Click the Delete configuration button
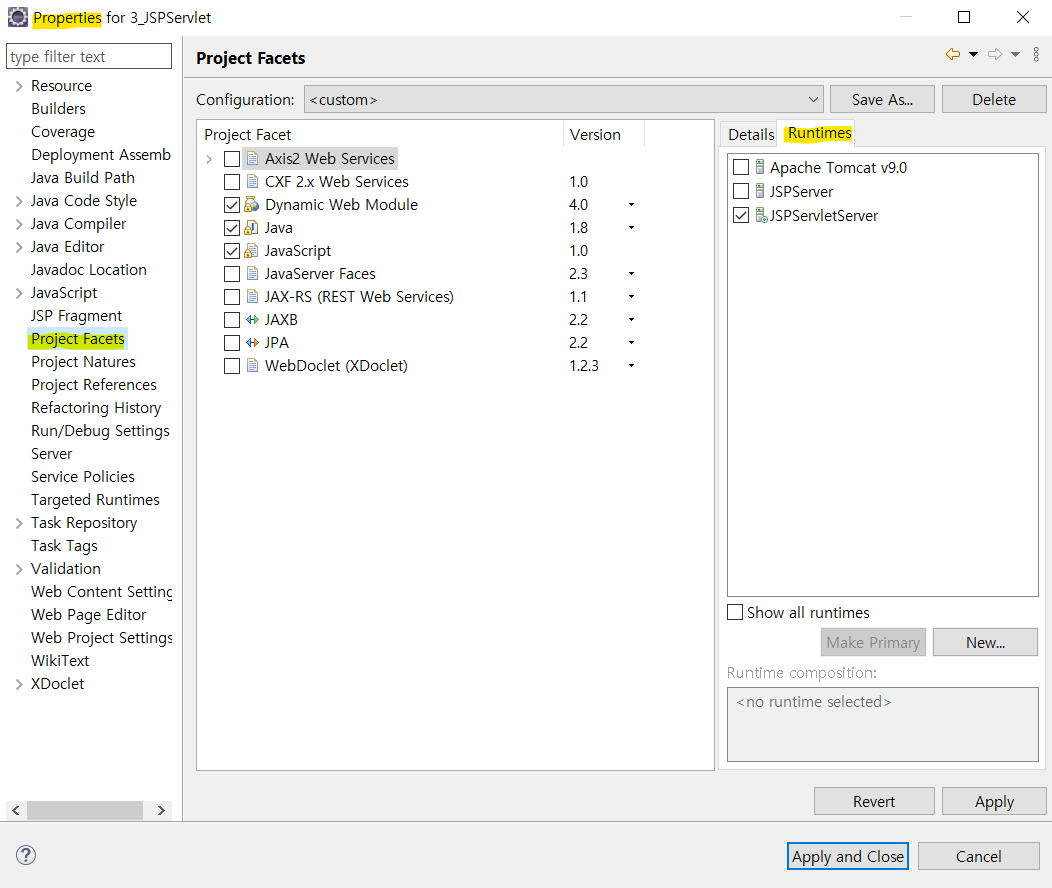This screenshot has height=888, width=1052. point(994,99)
